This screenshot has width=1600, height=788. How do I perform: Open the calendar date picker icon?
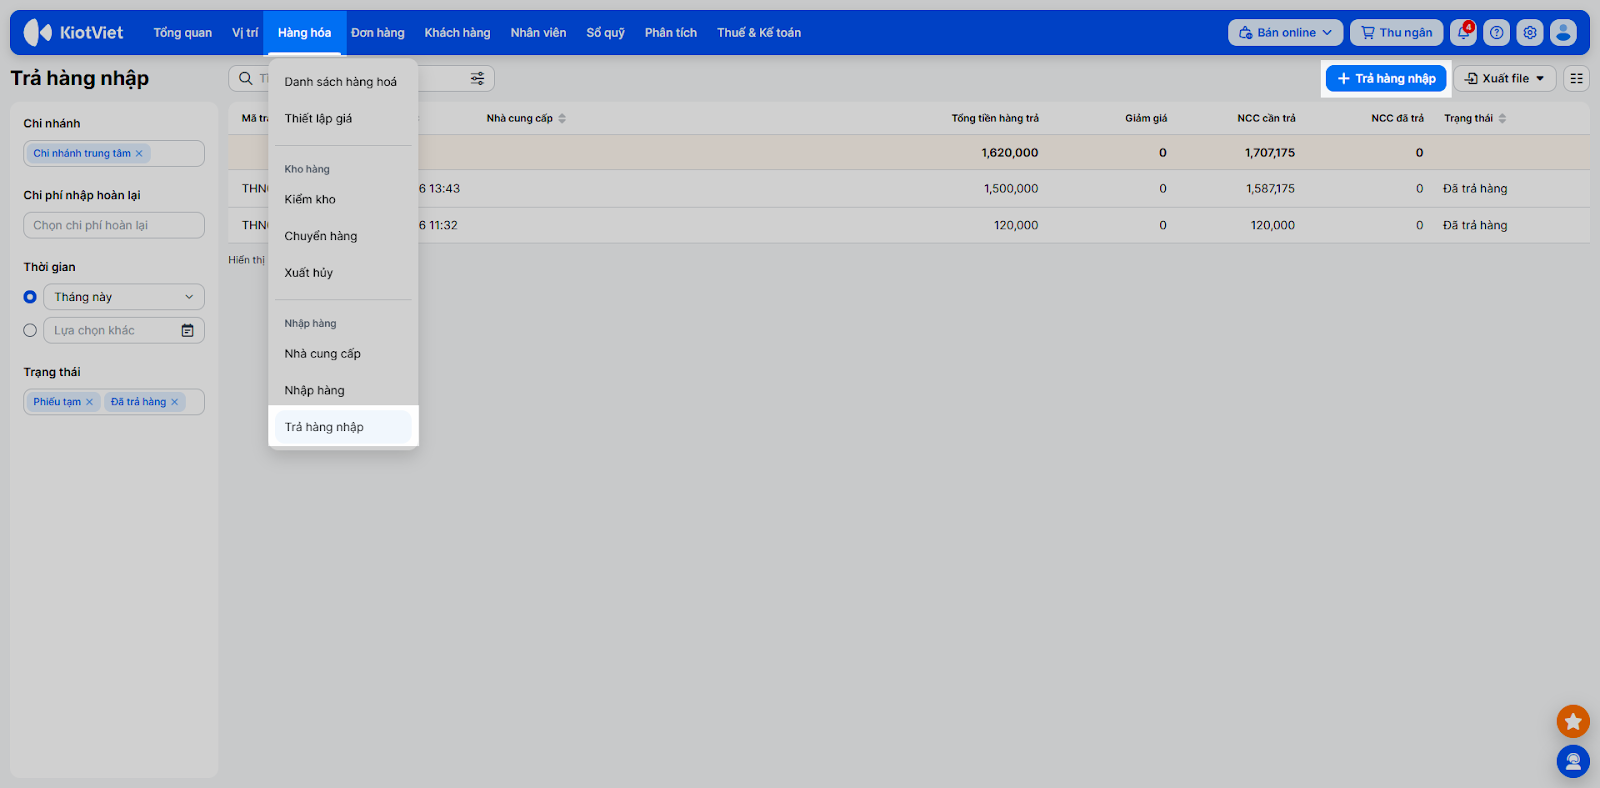click(187, 330)
